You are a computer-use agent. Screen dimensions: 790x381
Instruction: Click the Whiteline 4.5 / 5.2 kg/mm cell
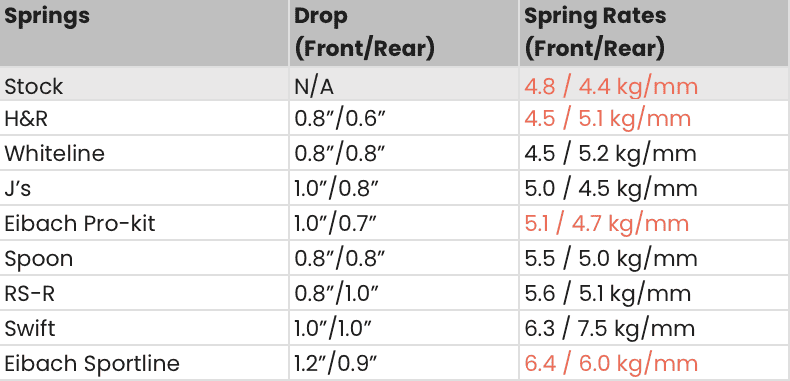coord(654,153)
